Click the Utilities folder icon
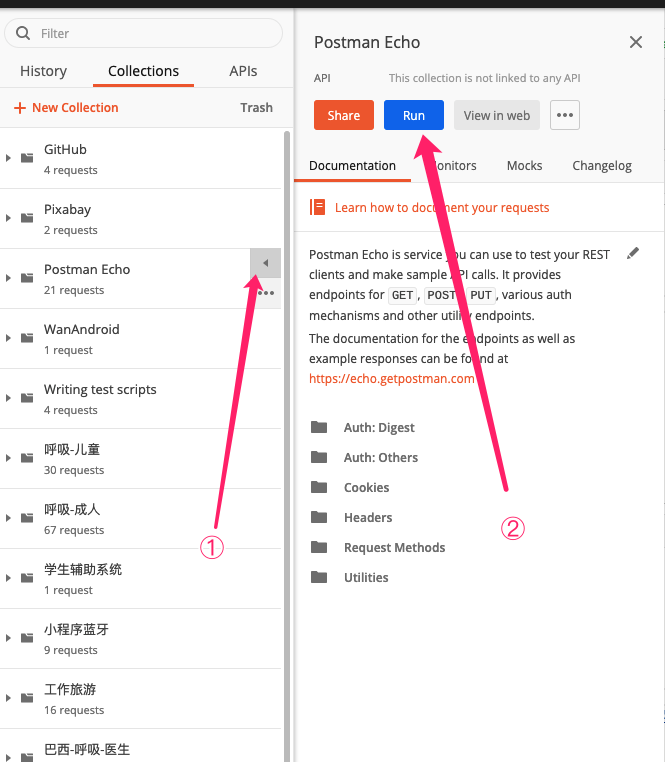 (319, 577)
